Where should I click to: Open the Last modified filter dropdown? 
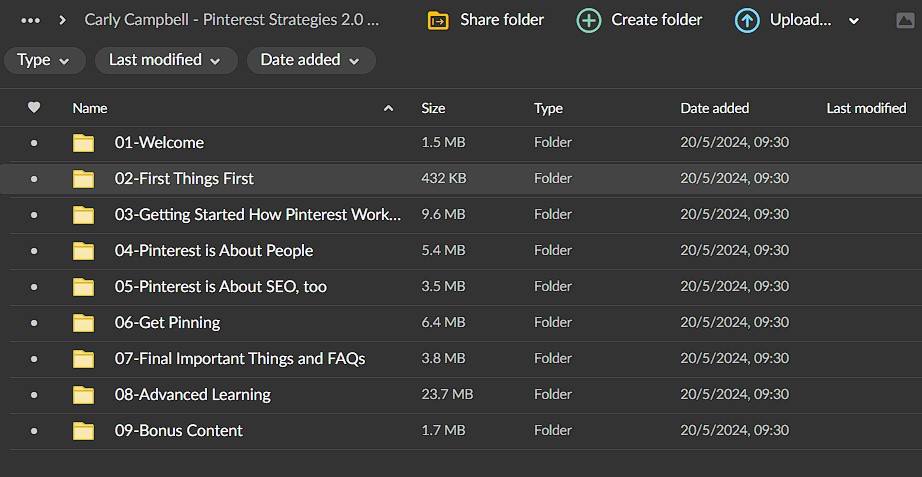166,61
